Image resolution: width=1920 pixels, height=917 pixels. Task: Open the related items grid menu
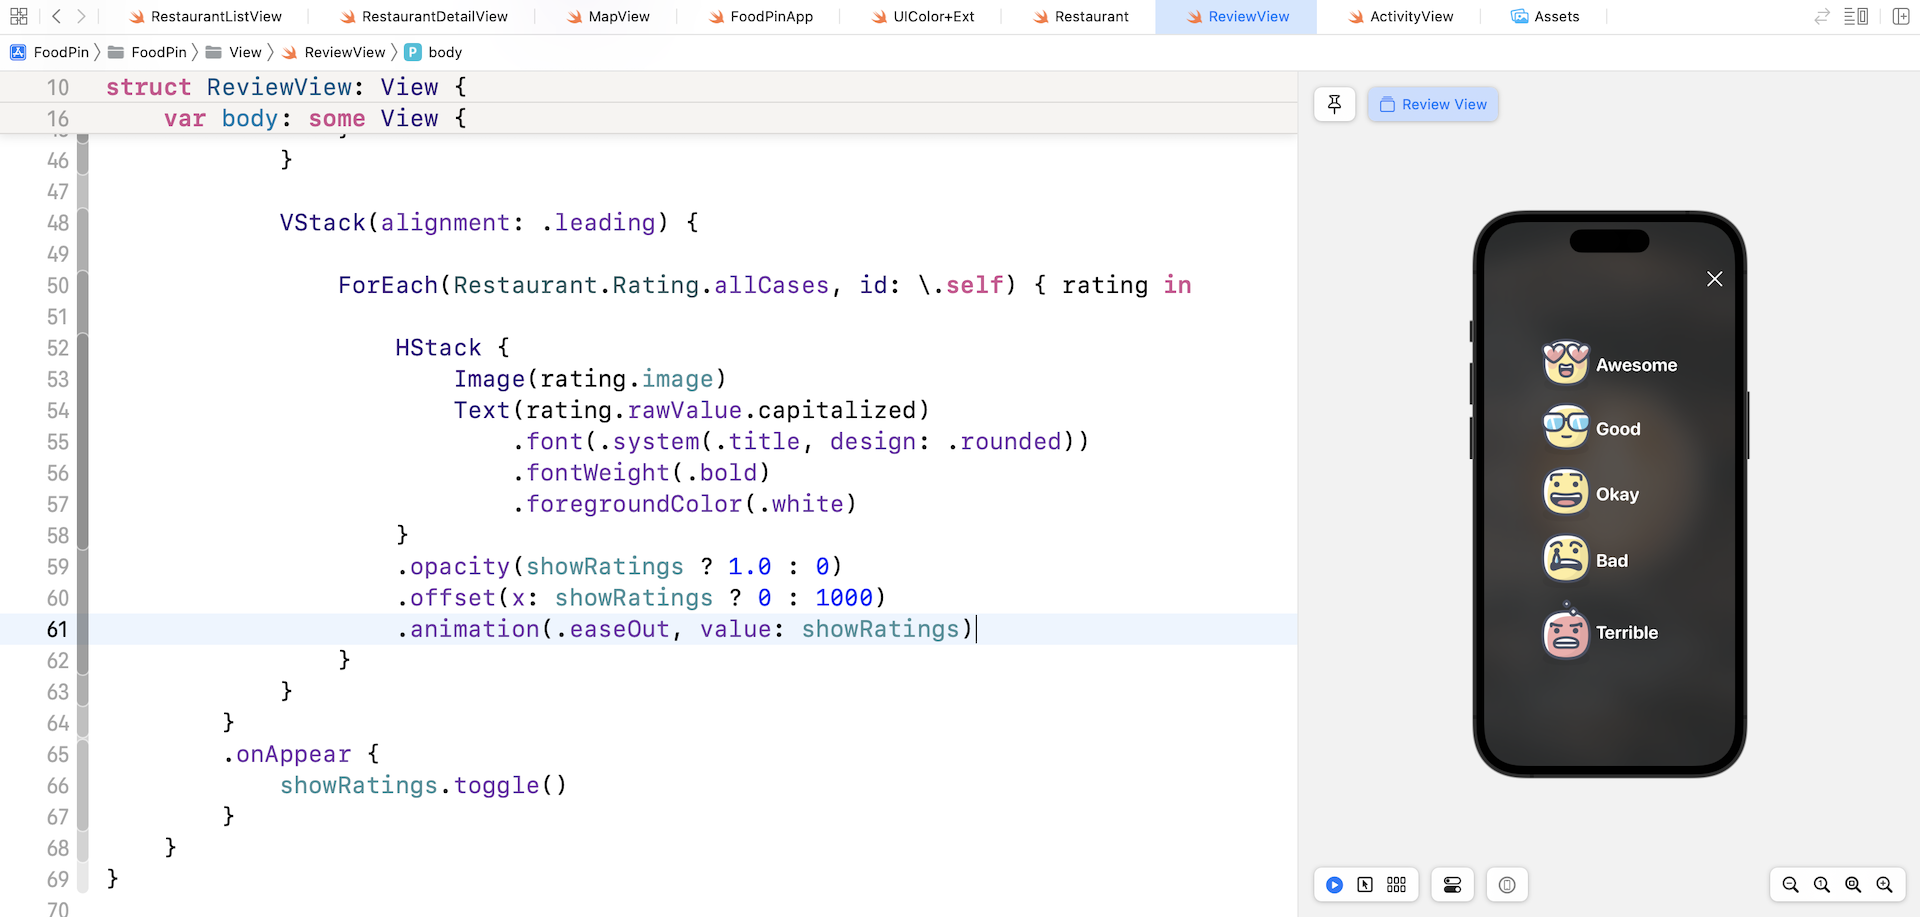(x=18, y=16)
